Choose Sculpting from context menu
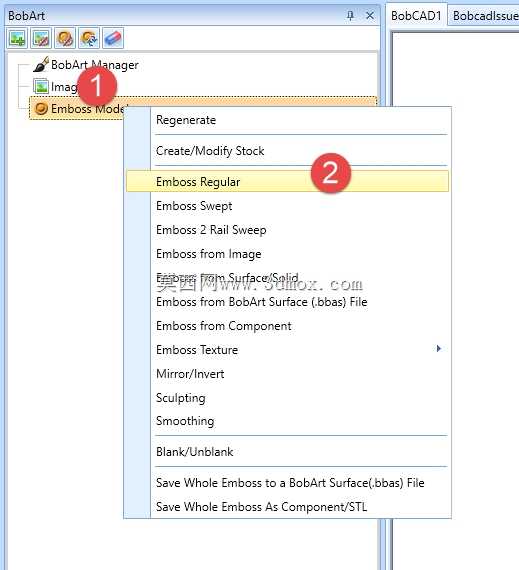 pyautogui.click(x=287, y=398)
